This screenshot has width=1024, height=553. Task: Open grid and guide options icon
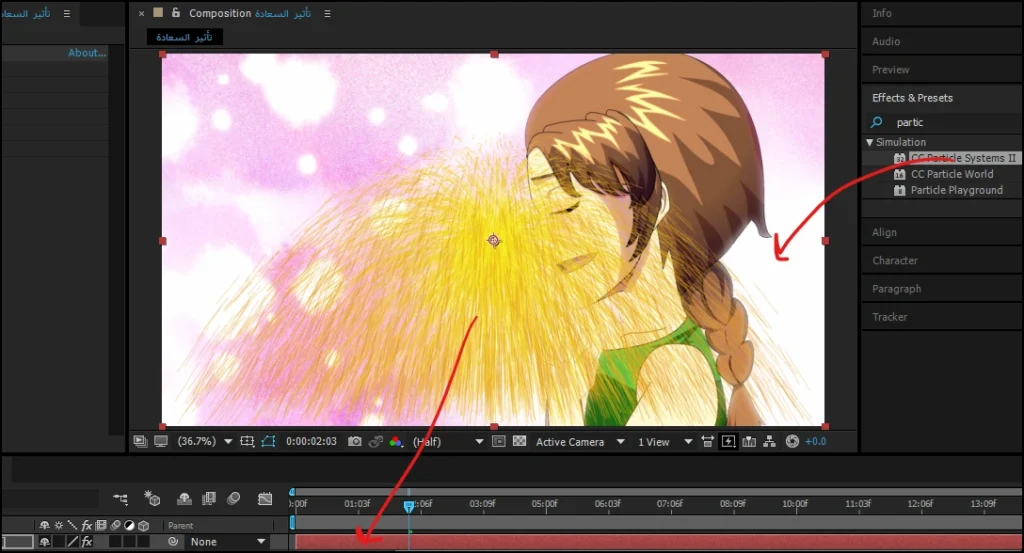(247, 441)
